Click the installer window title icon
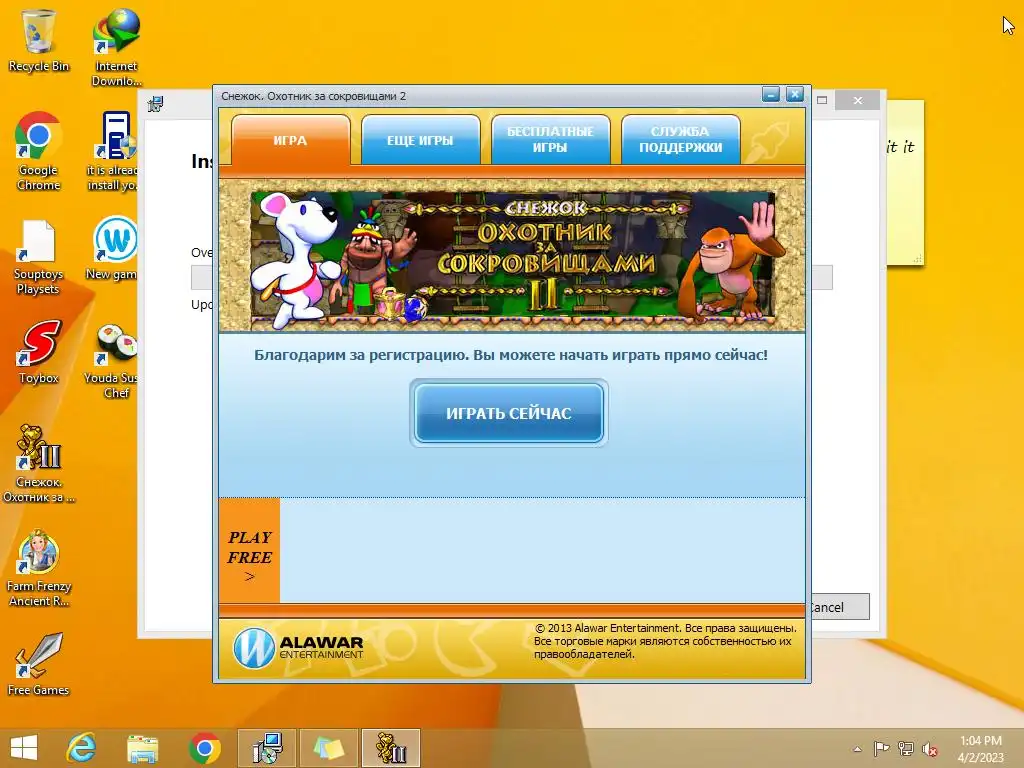This screenshot has height=768, width=1024. coord(155,103)
